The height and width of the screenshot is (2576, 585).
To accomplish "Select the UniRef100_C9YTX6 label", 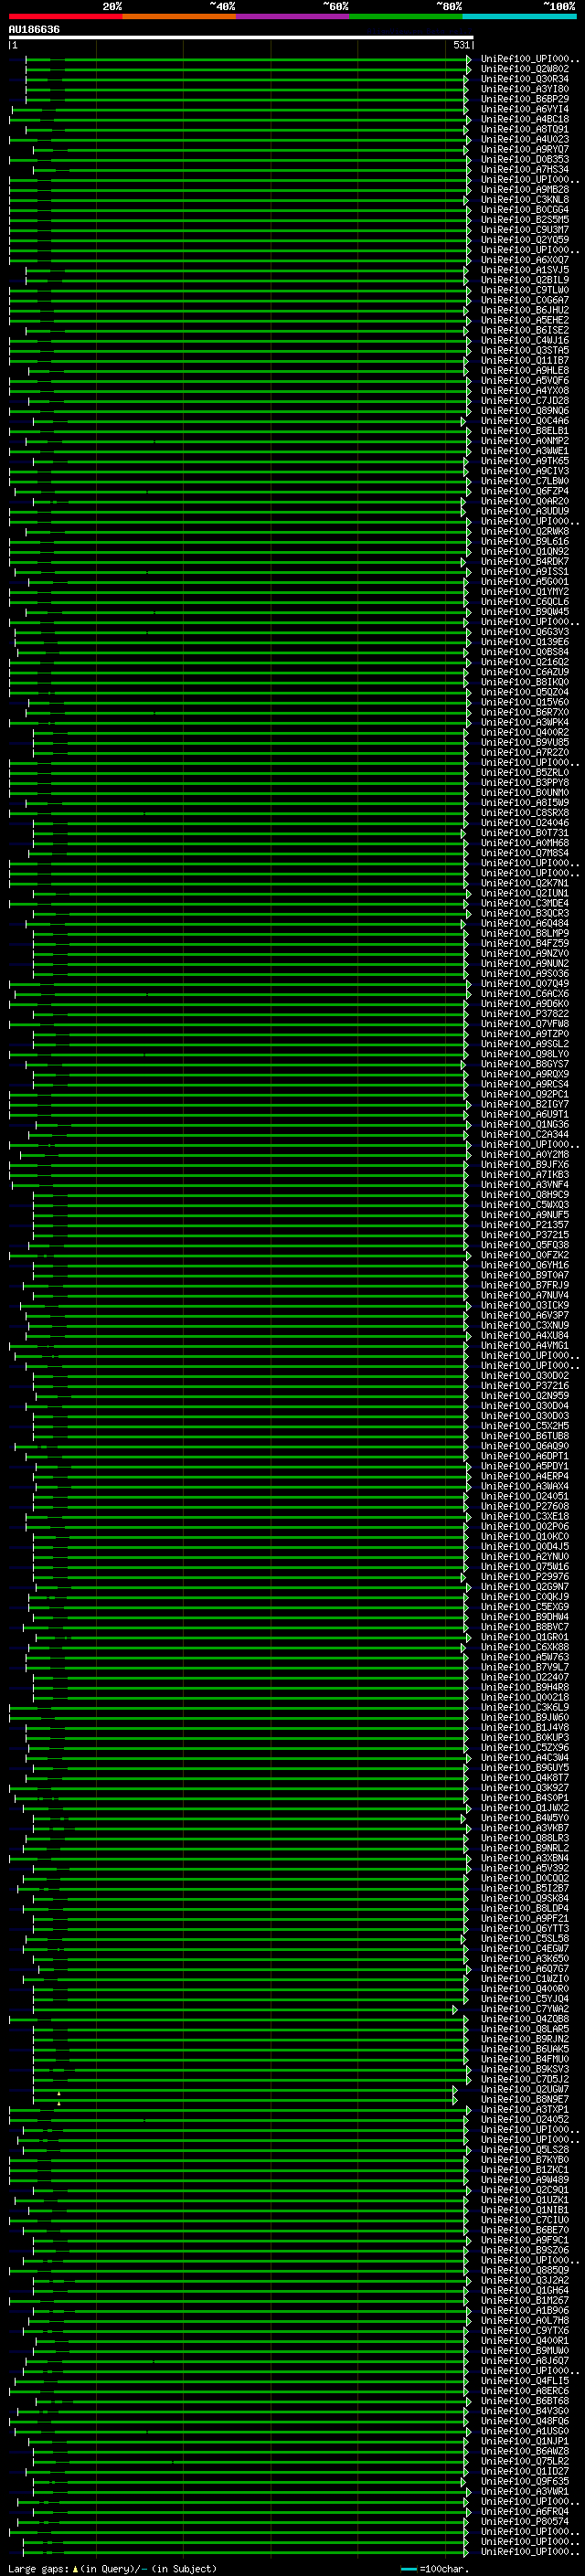I will [x=525, y=2330].
